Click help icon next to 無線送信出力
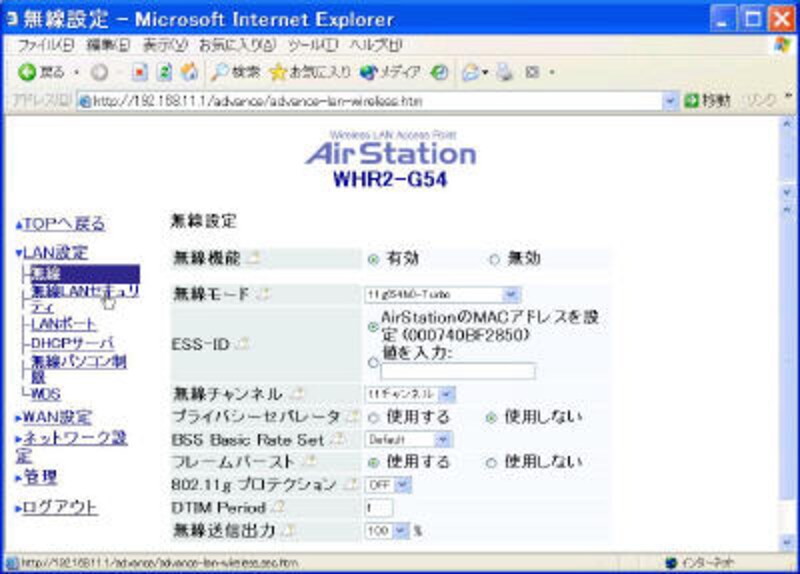 [288, 531]
